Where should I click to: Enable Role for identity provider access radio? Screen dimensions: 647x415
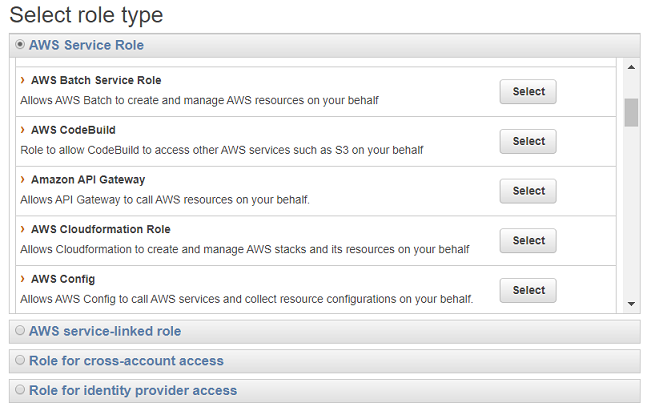20,391
